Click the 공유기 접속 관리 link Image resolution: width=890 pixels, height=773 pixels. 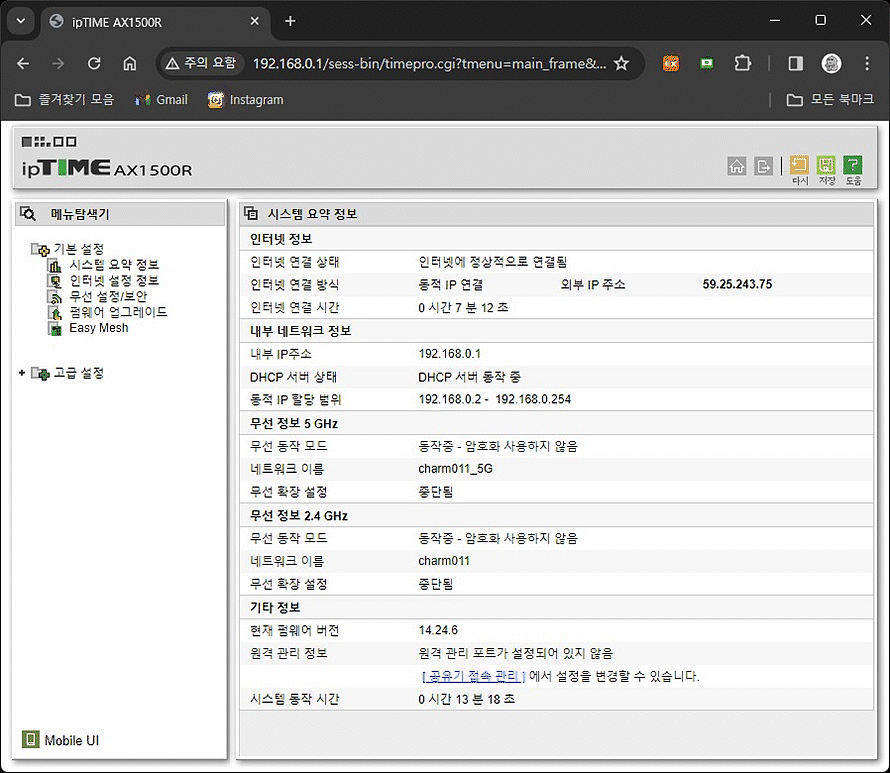click(475, 675)
